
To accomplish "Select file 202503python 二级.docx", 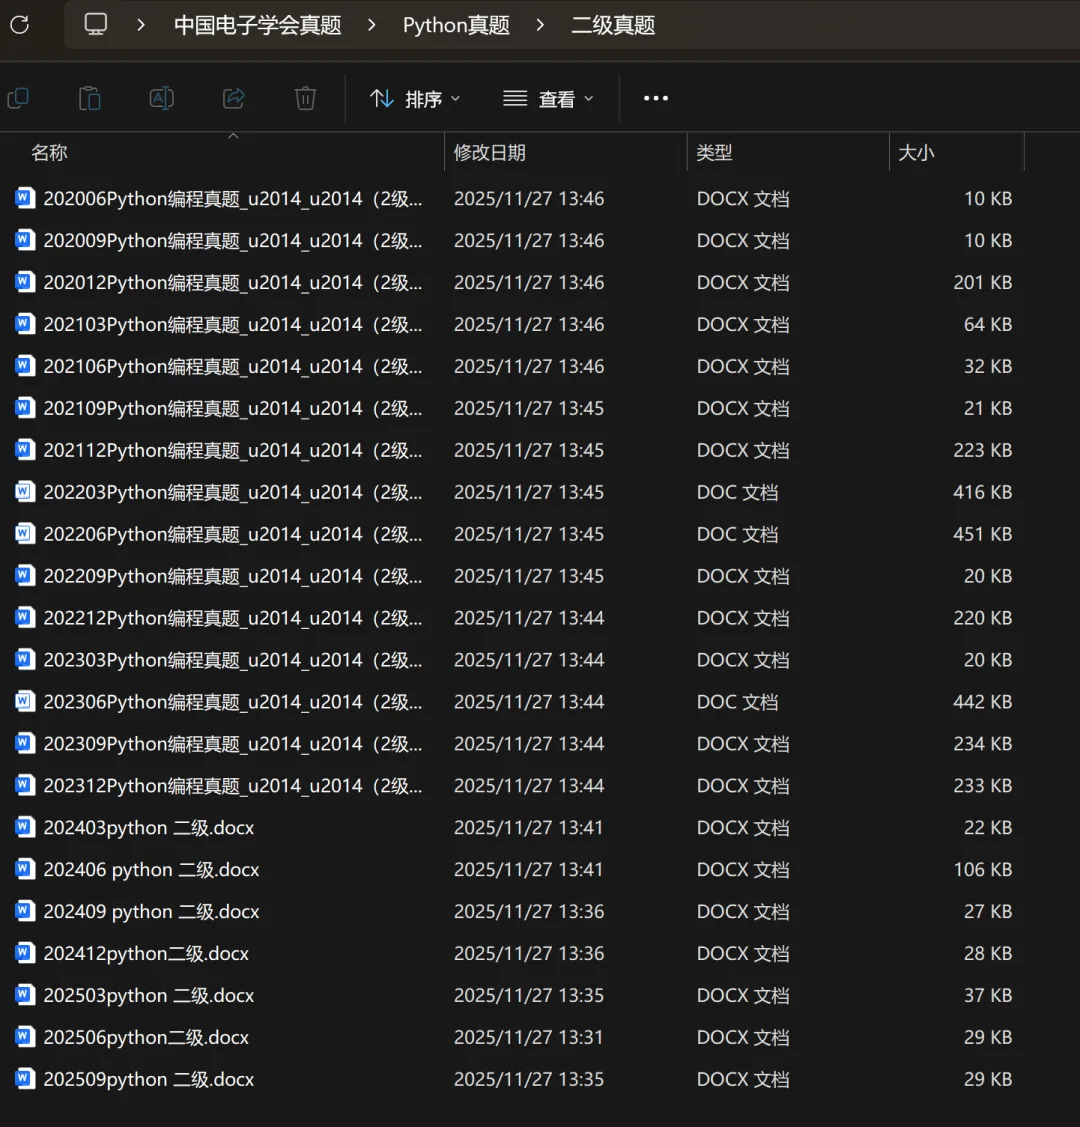I will [x=149, y=995].
